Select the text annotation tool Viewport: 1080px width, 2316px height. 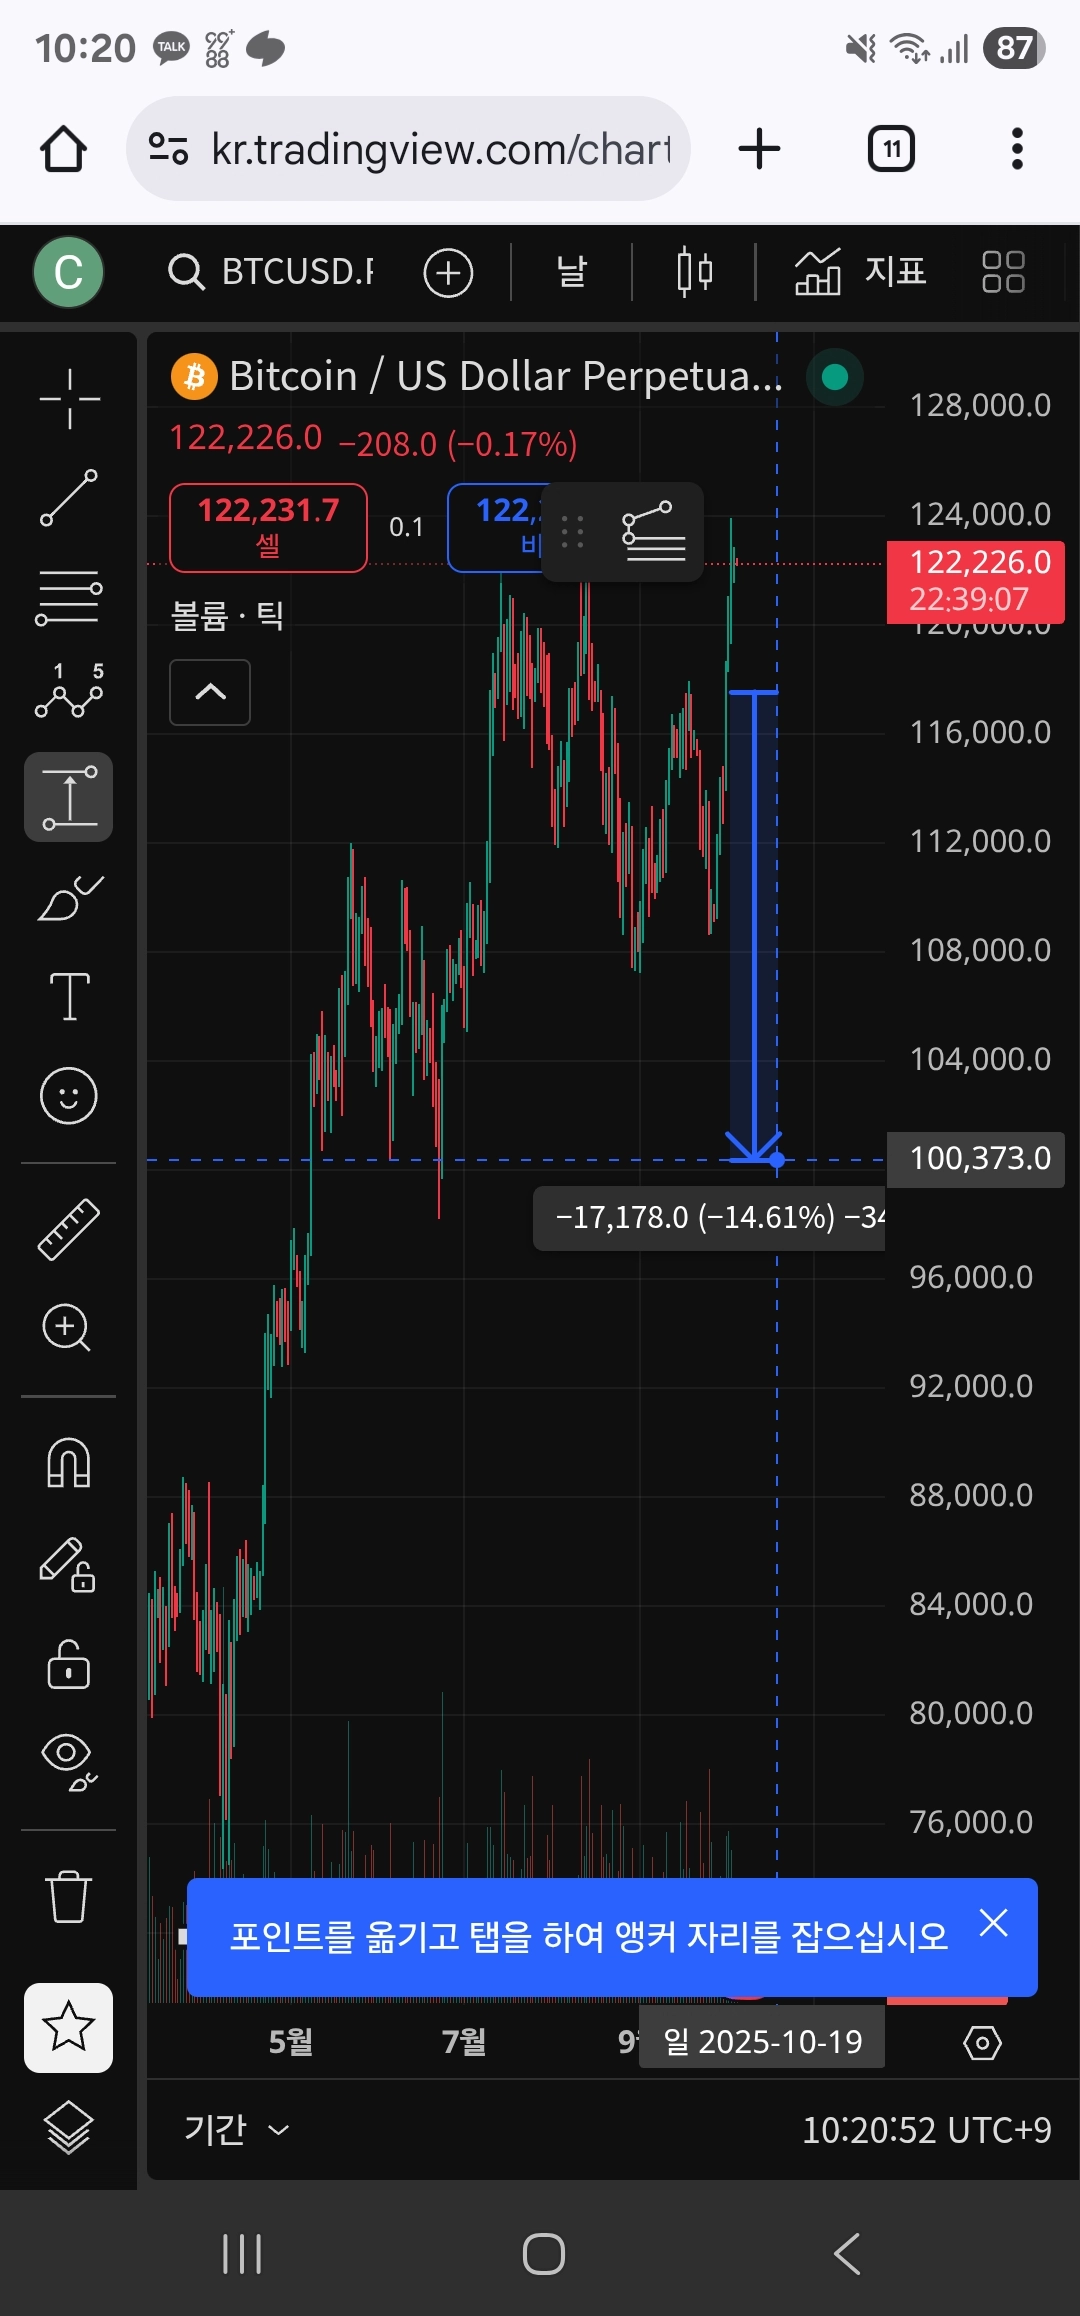click(69, 996)
